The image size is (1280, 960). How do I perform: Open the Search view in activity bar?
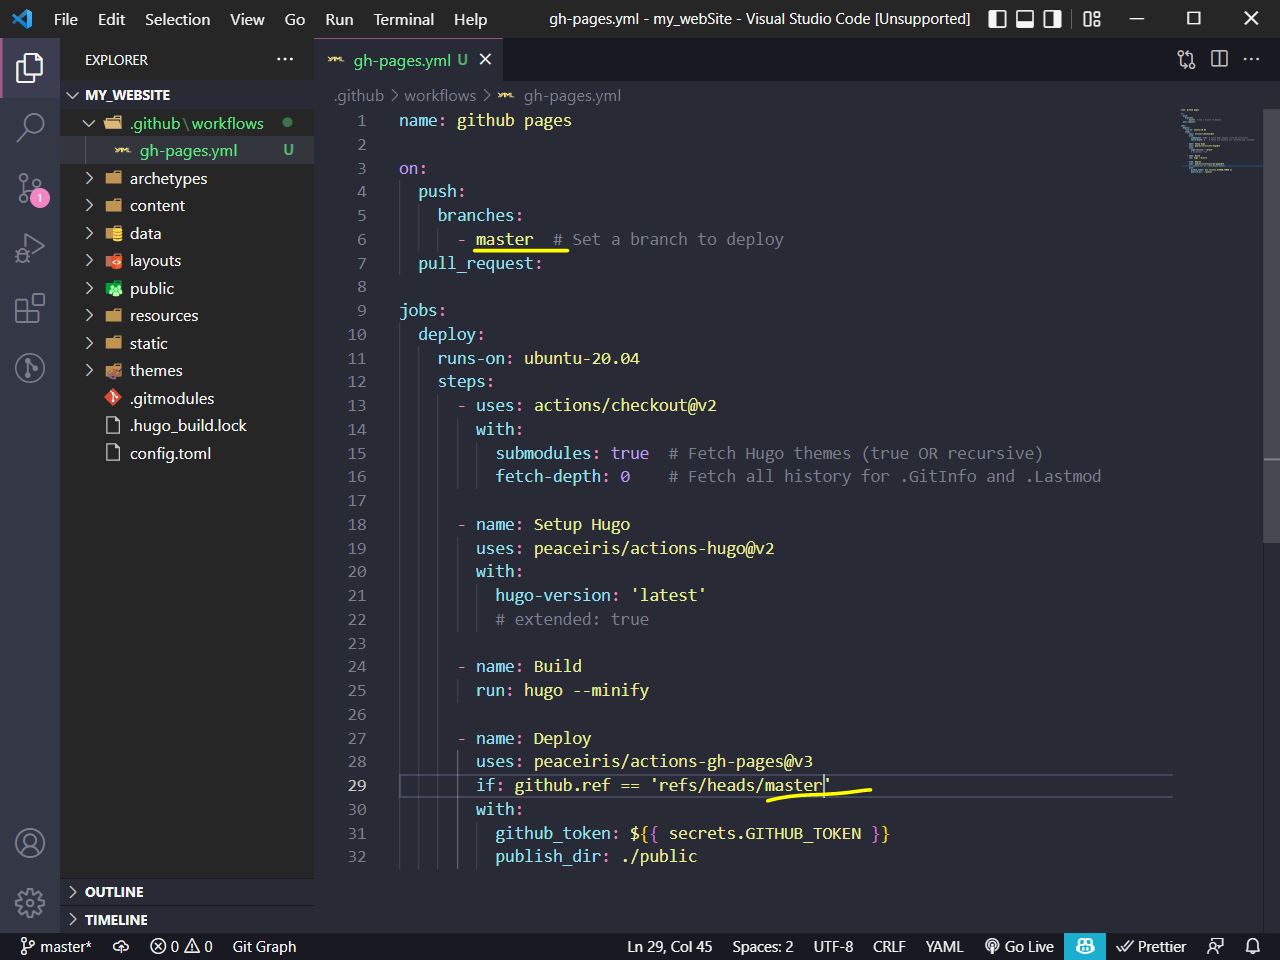[30, 127]
